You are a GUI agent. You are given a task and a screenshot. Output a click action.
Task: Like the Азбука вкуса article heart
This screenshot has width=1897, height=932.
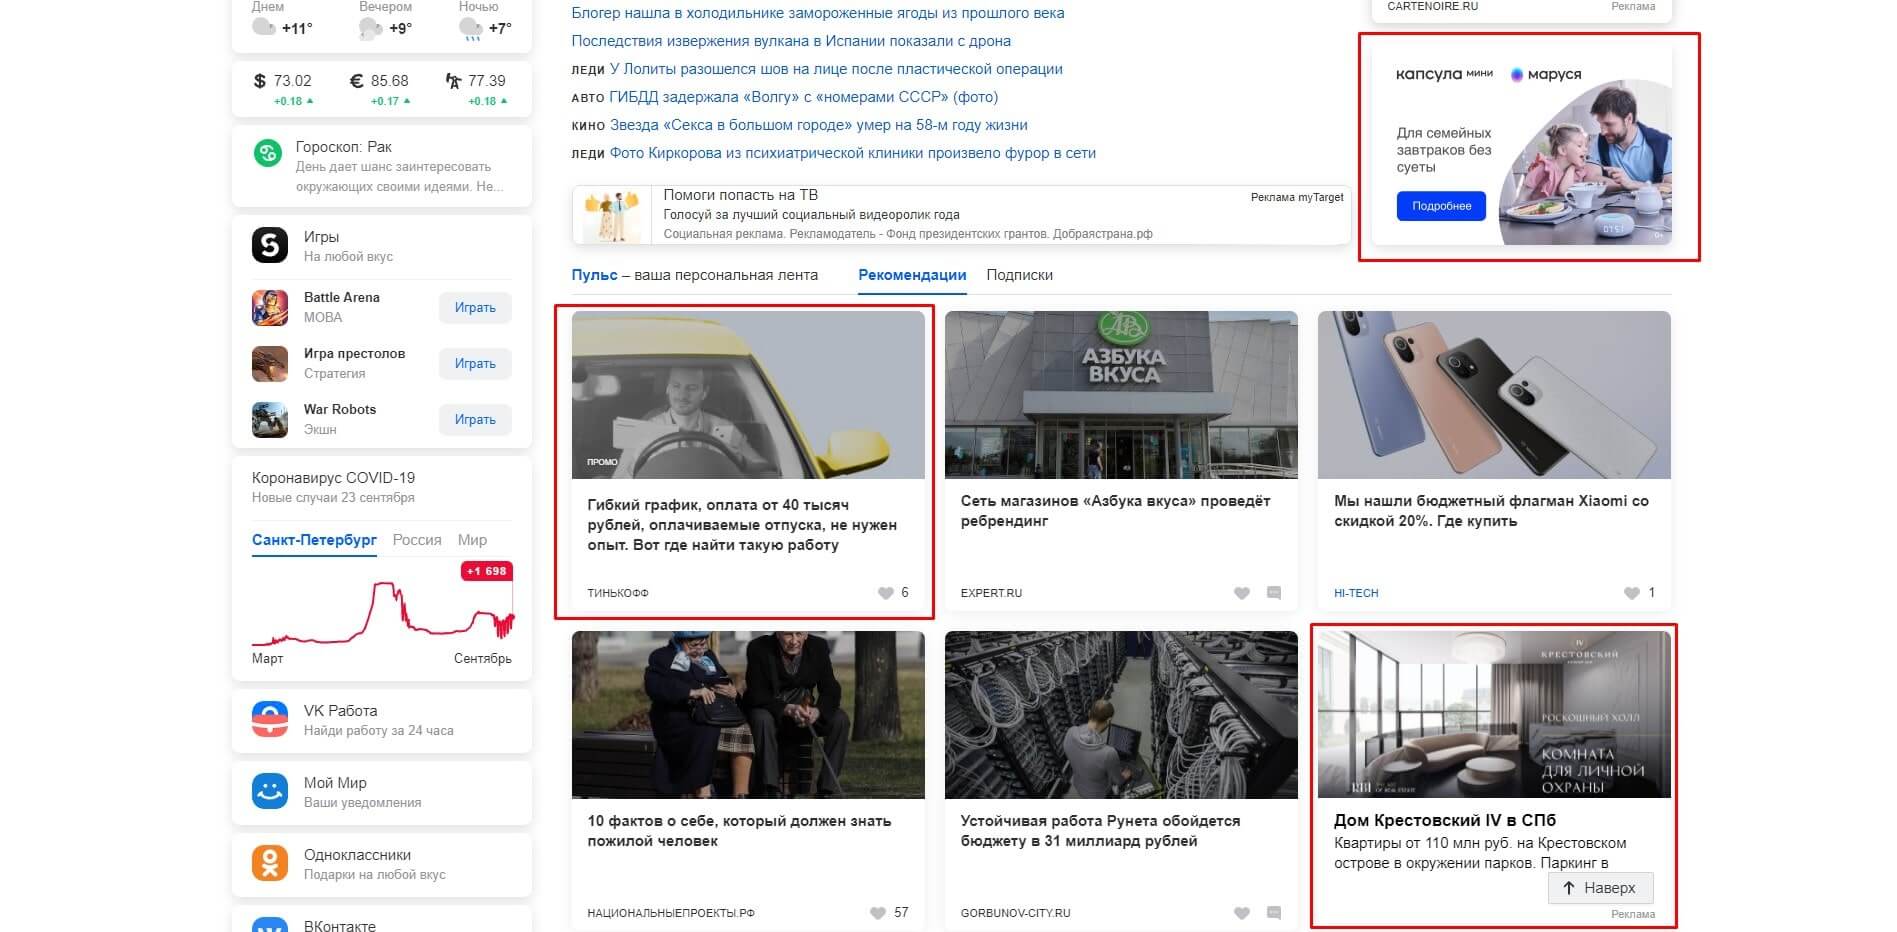[x=1242, y=593]
